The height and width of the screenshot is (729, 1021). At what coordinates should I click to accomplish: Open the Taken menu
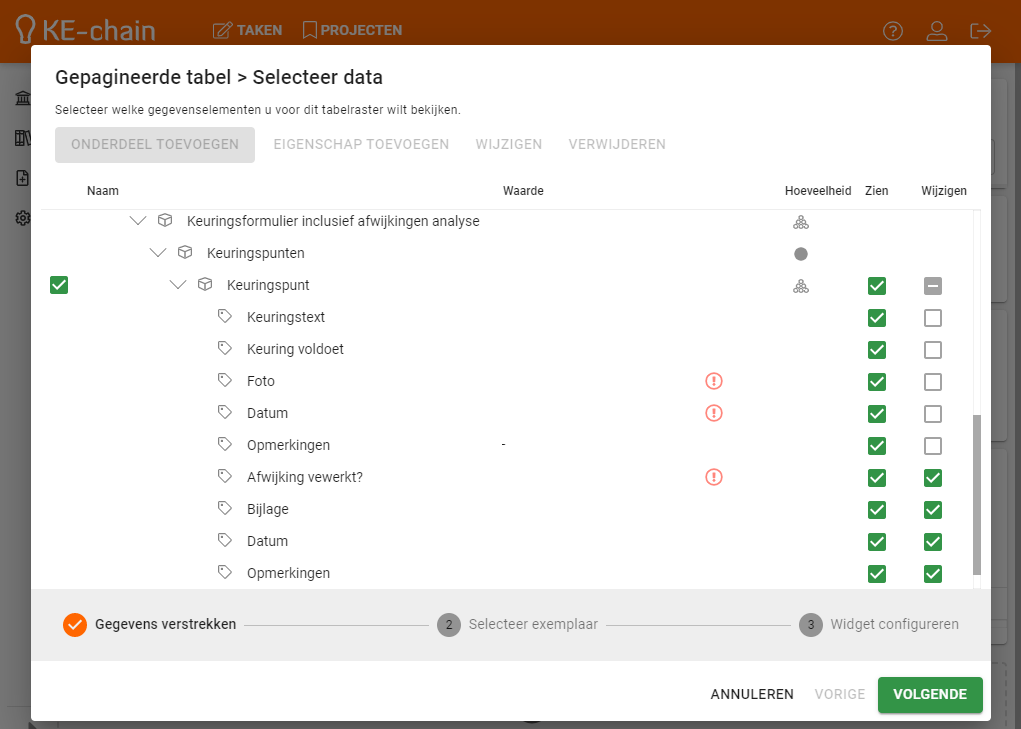(x=248, y=30)
